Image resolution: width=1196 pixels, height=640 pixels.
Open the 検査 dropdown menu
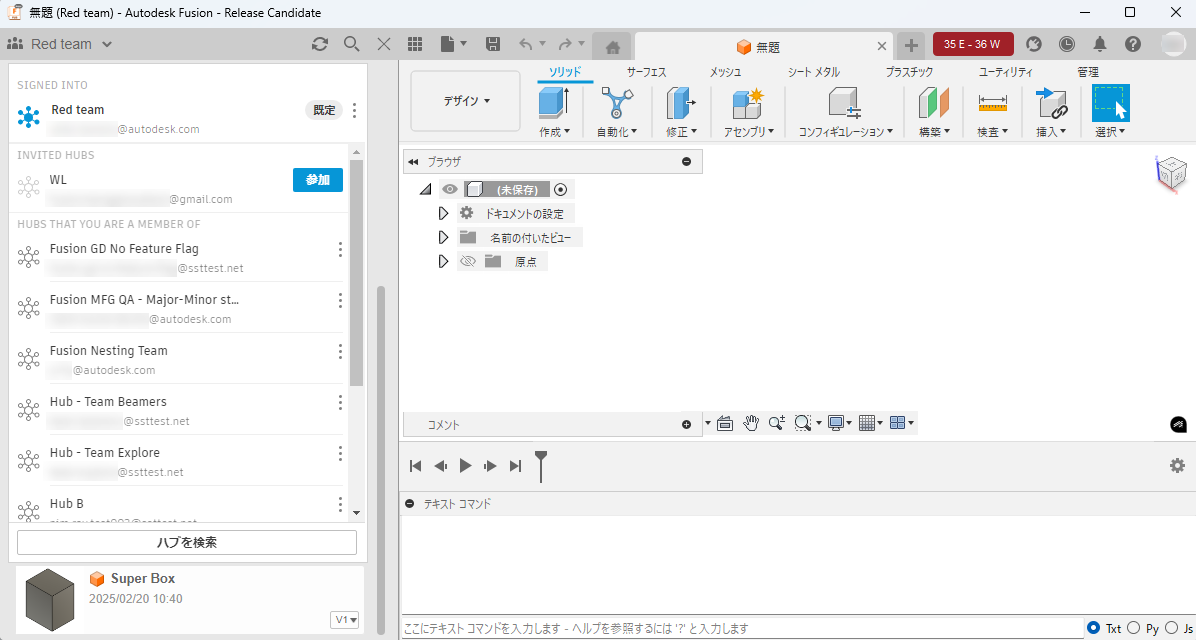pos(992,132)
